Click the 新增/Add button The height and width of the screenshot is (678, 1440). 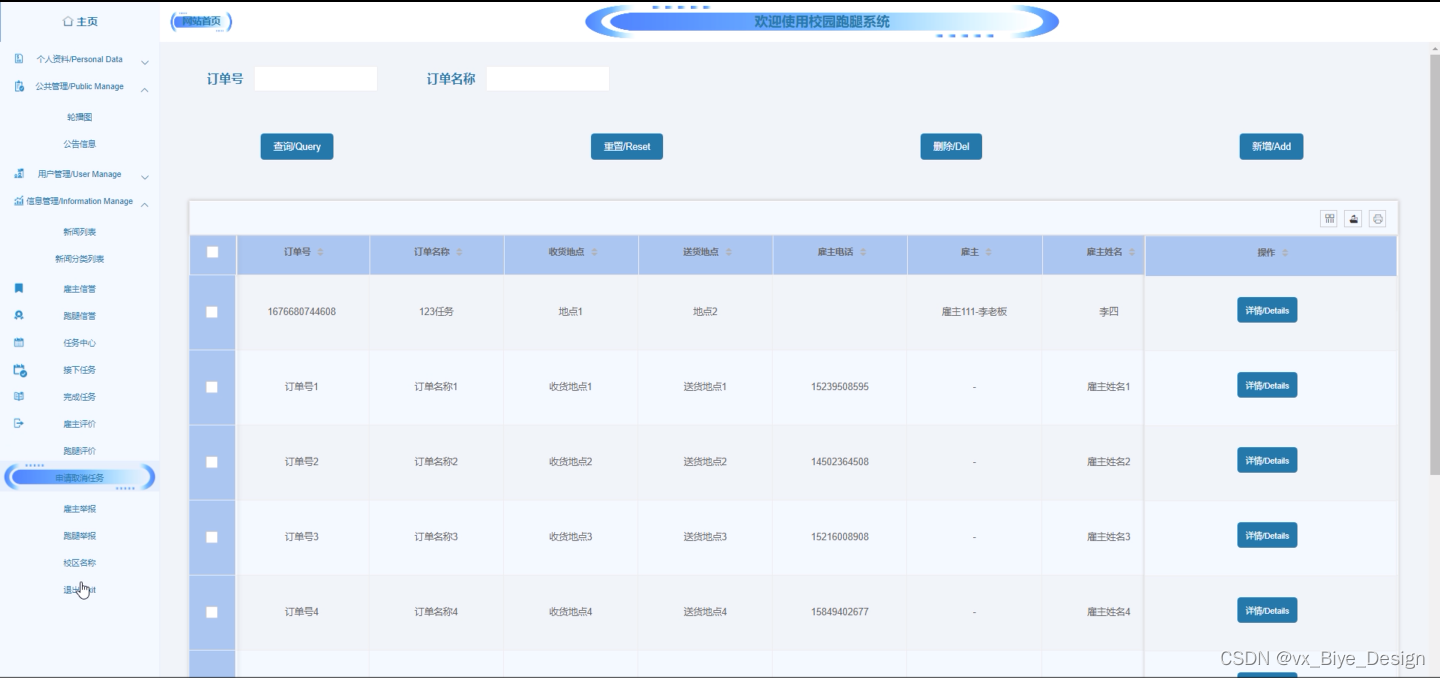(x=1271, y=147)
